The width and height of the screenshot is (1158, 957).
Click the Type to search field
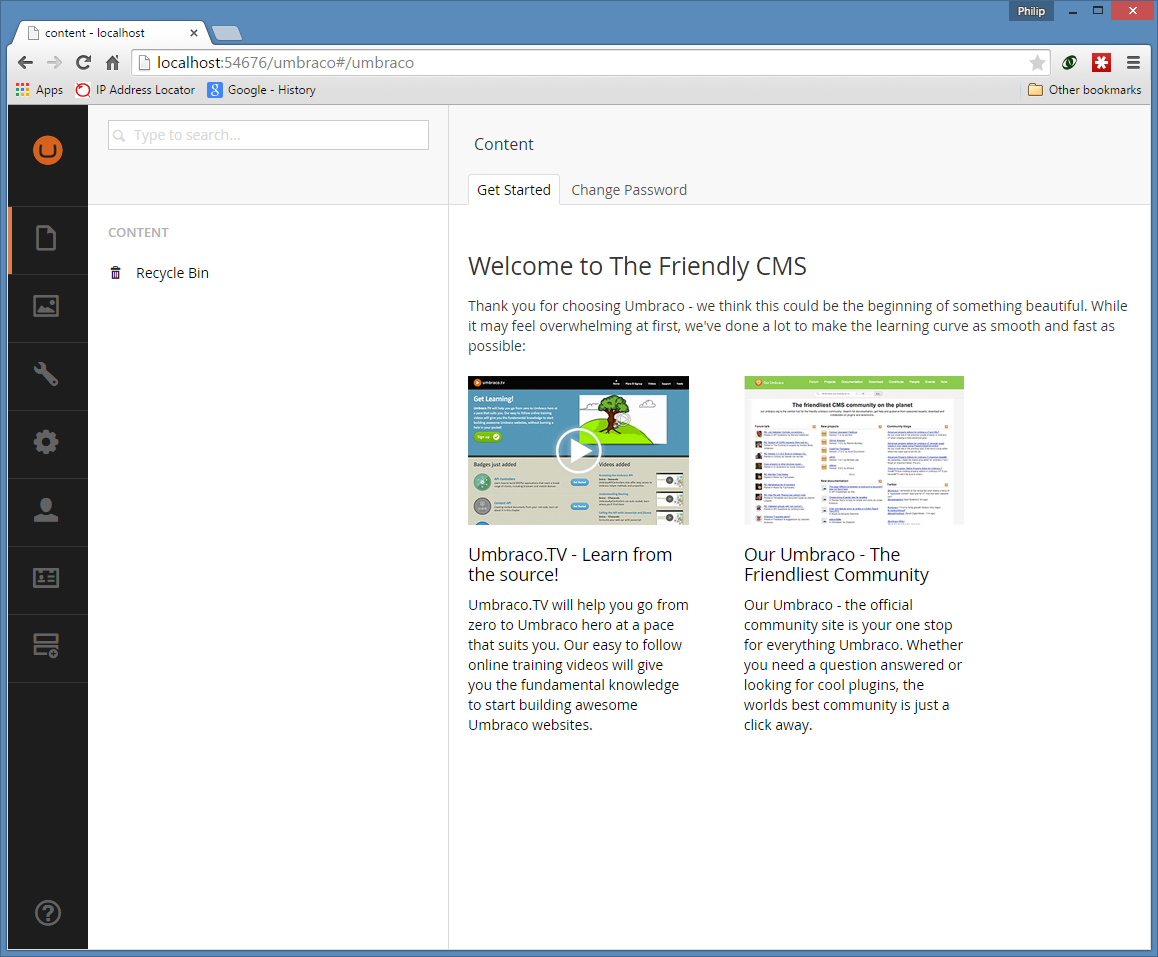pyautogui.click(x=268, y=135)
